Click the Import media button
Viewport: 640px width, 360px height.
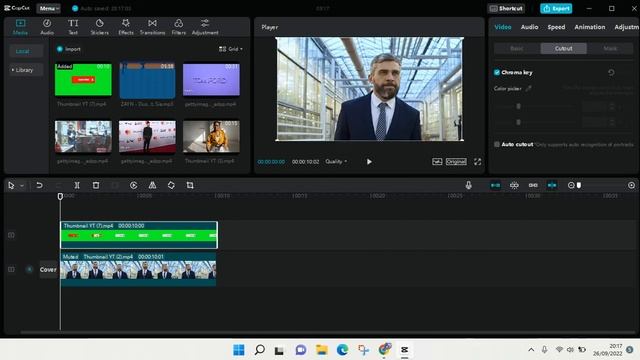point(69,49)
